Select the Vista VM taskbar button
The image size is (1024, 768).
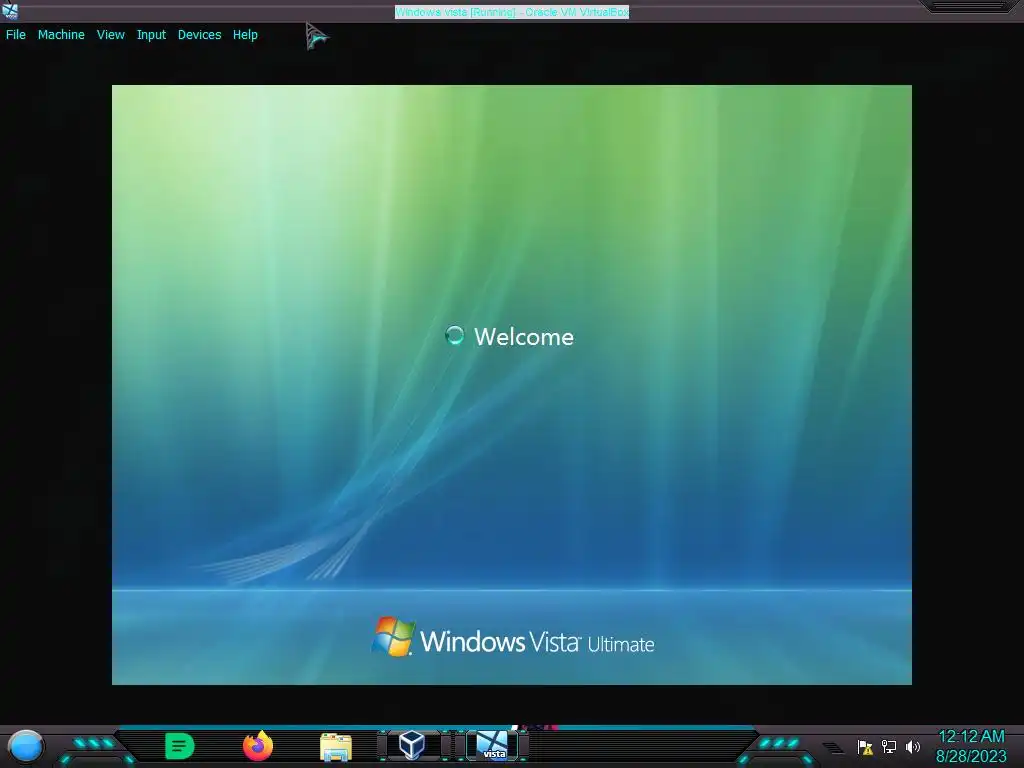[x=492, y=746]
